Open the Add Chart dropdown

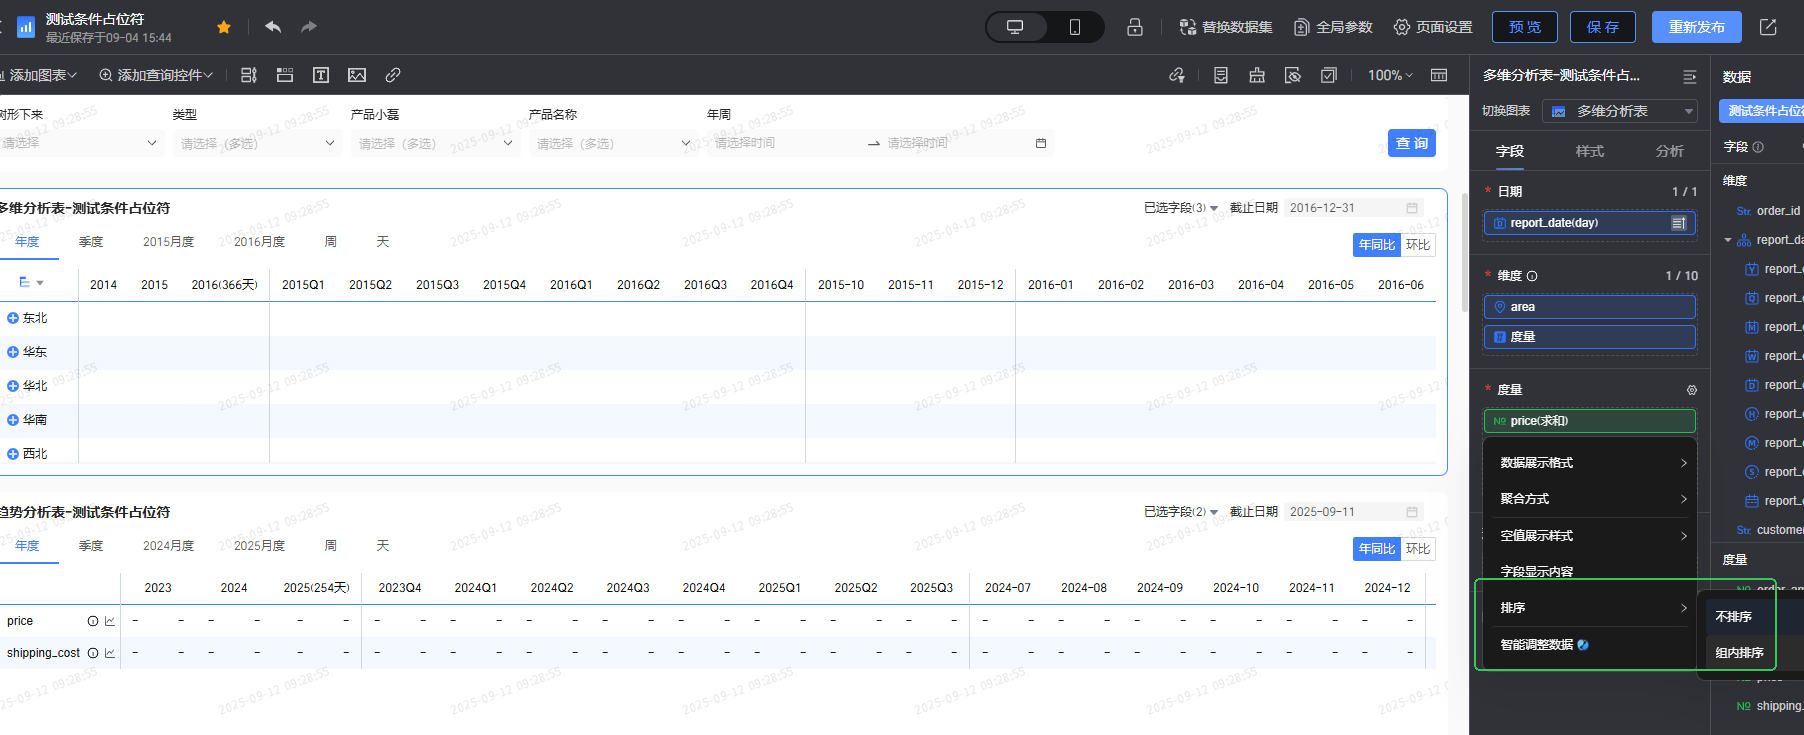tap(40, 75)
